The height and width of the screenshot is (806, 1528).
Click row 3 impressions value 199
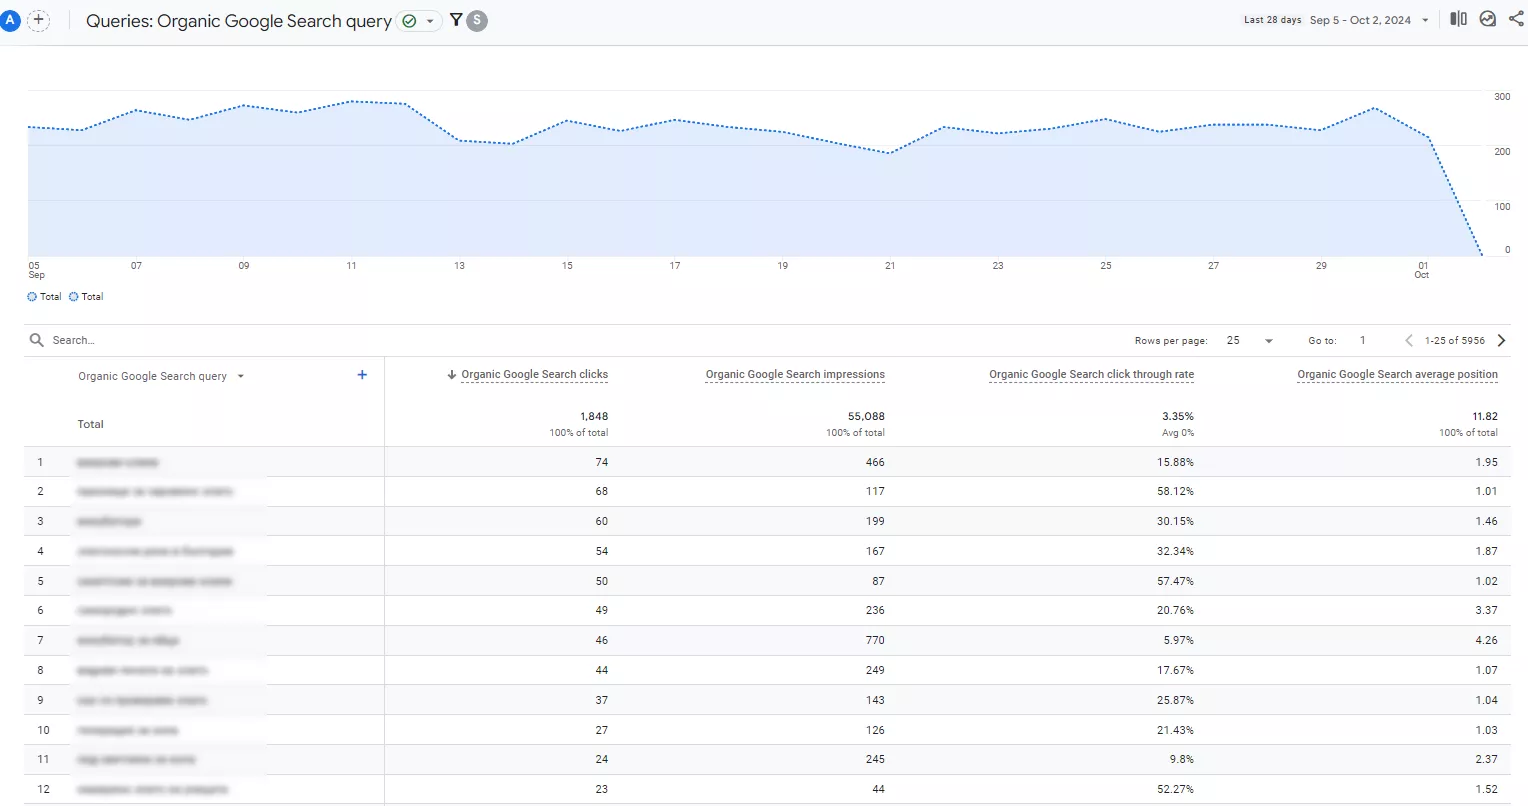point(875,521)
